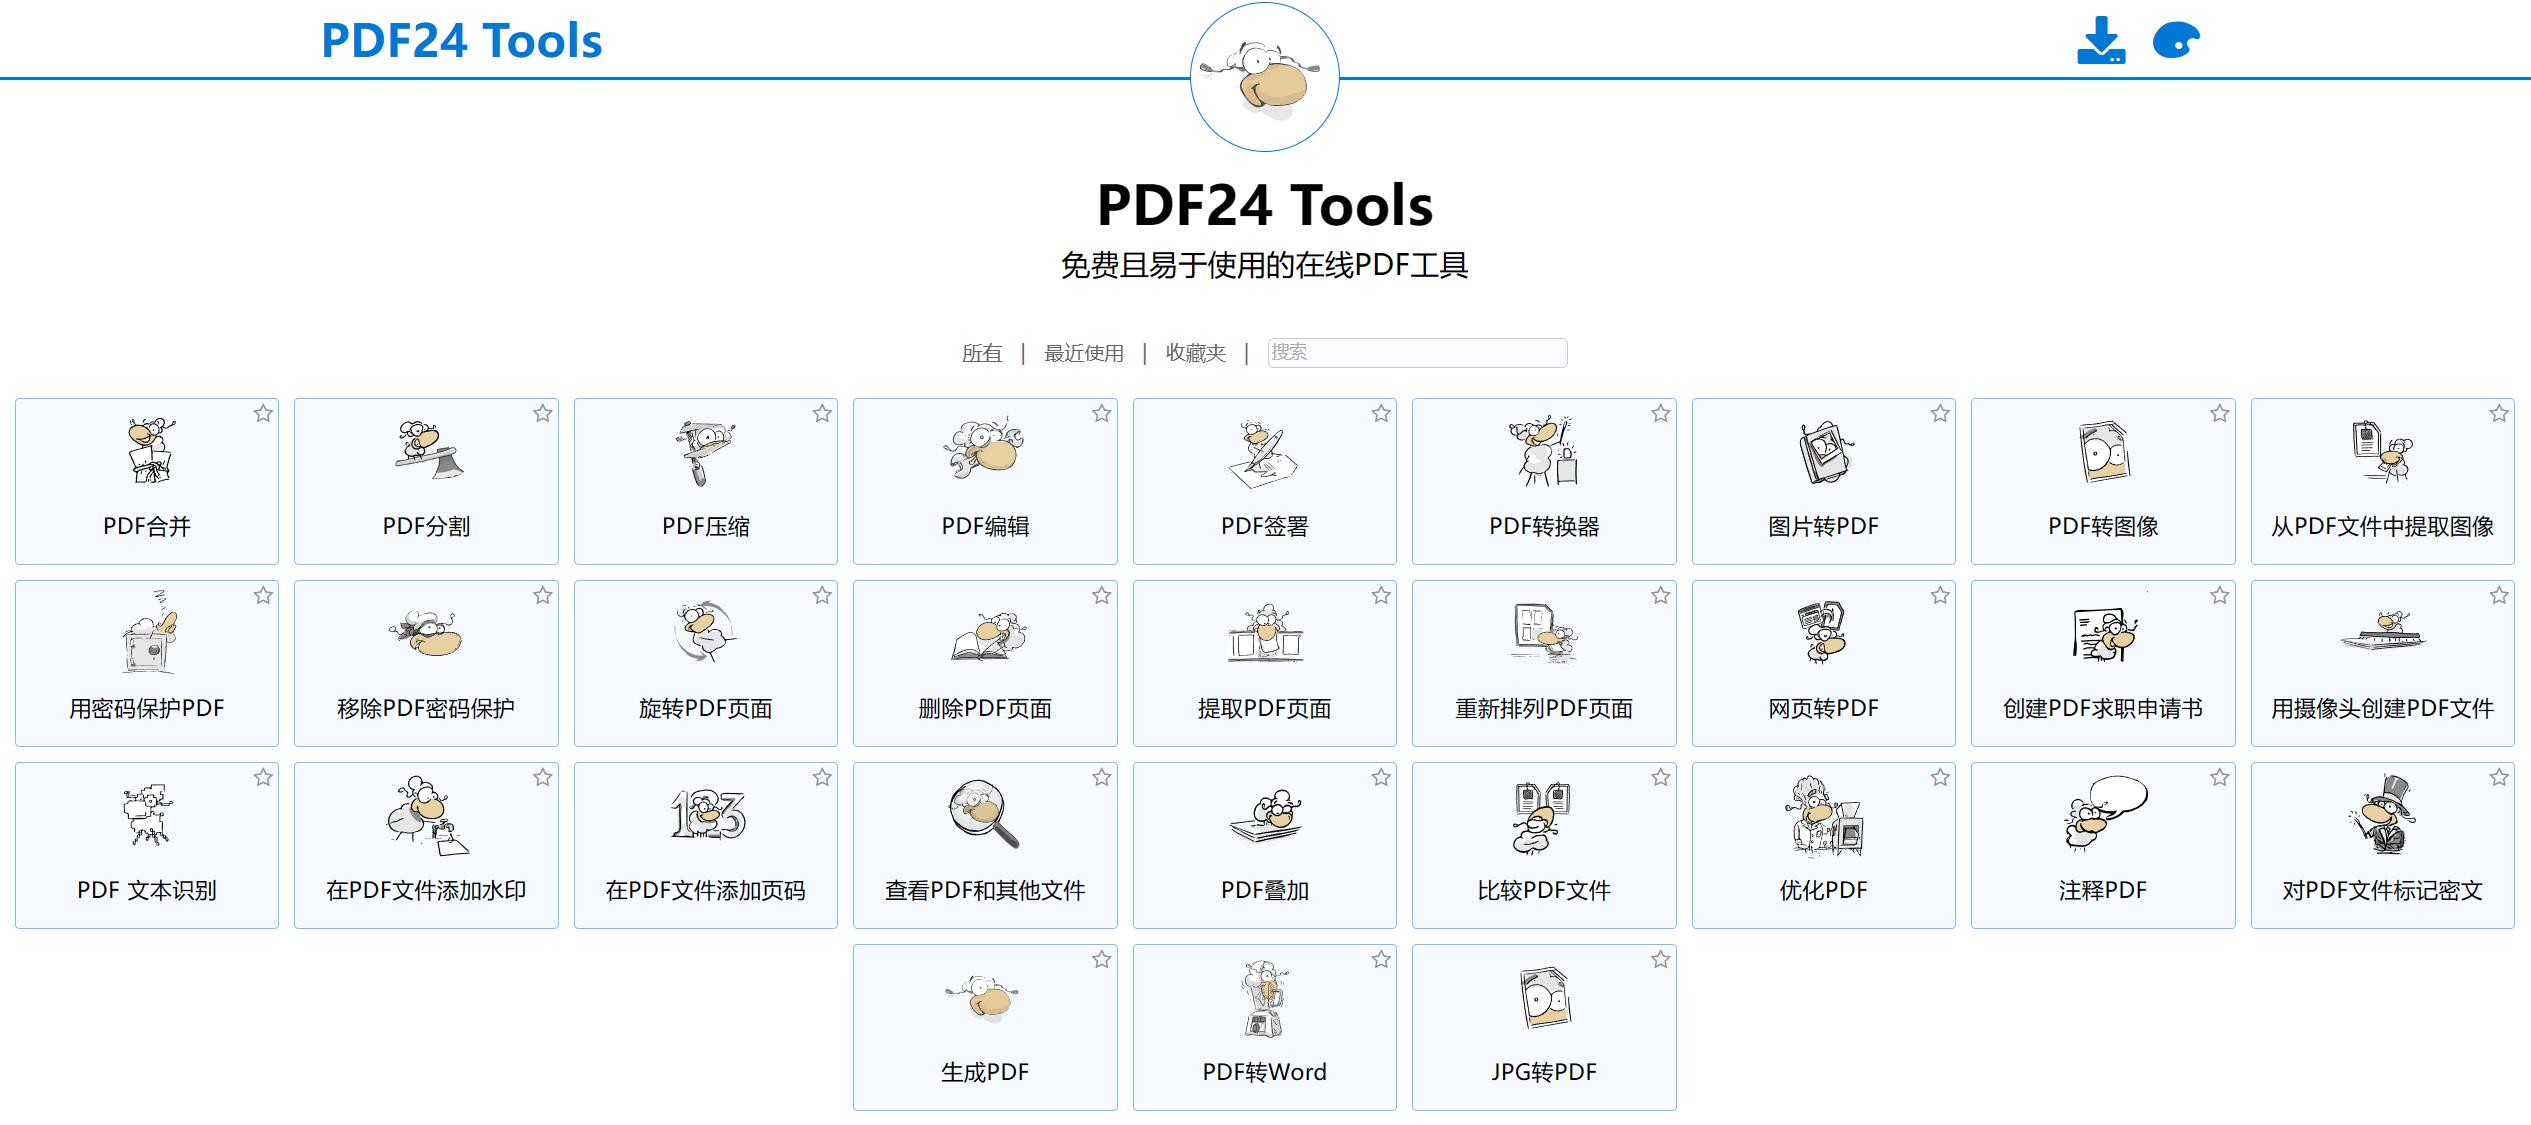Open the PDF转Word blender icon
This screenshot has height=1125, width=2531.
pyautogui.click(x=1265, y=998)
